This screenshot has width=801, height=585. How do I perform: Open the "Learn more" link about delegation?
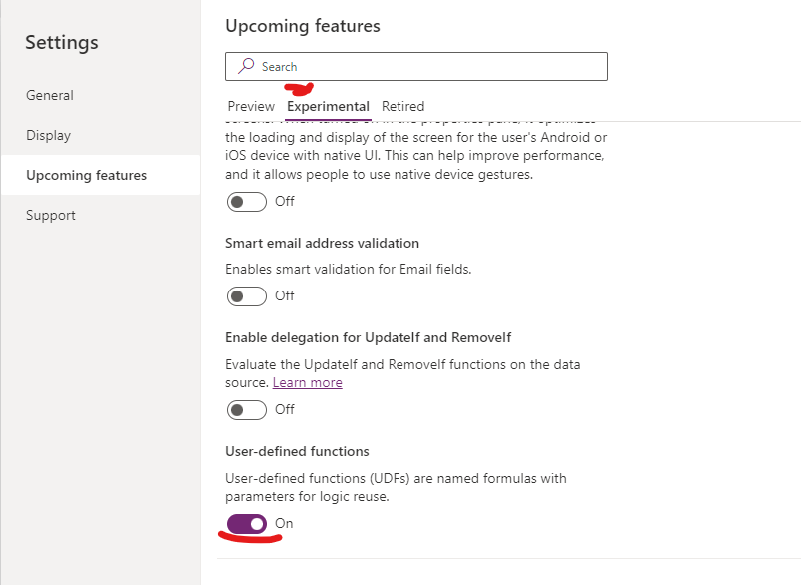click(x=307, y=382)
